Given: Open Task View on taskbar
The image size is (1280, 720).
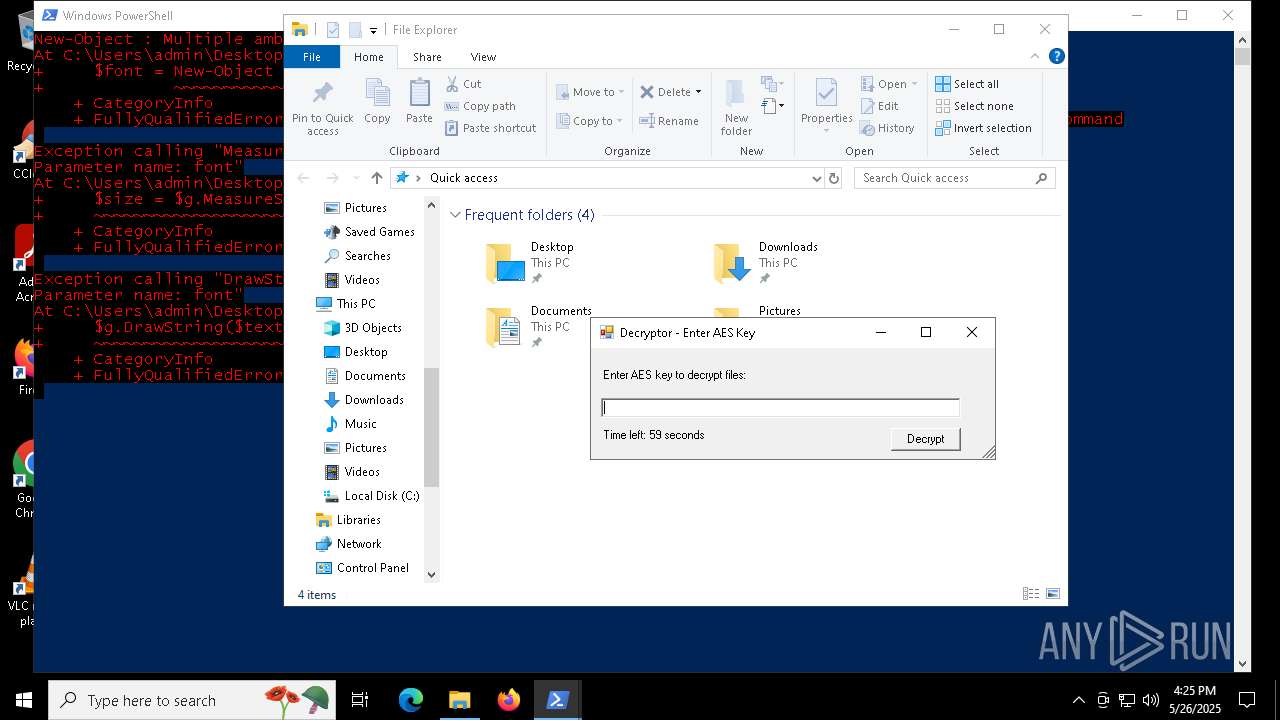Looking at the screenshot, I should pos(360,700).
